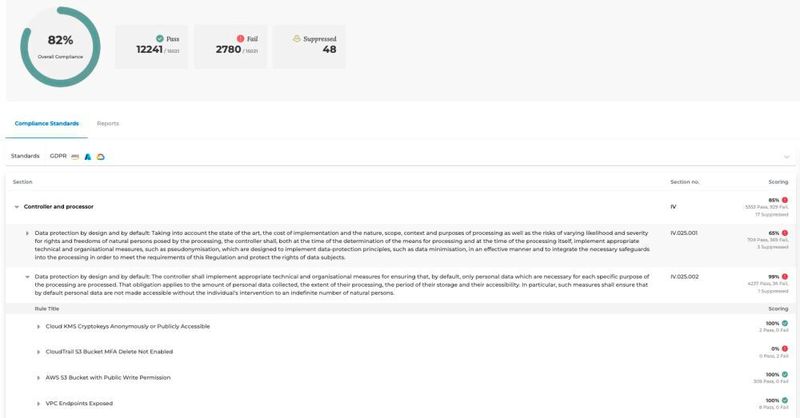Expand section IV.025.001 data protection row
The height and width of the screenshot is (418, 800).
pos(28,233)
